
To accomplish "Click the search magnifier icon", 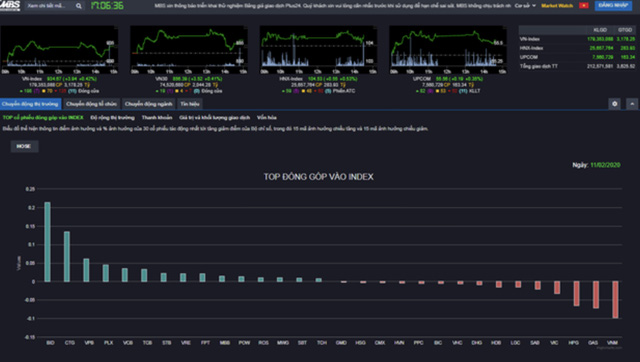I will [79, 6].
